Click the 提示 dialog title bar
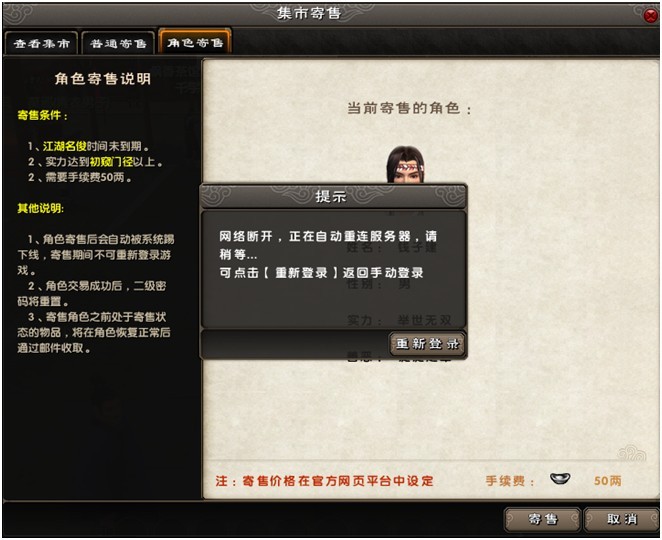Viewport: 662px width, 540px height. 333,196
